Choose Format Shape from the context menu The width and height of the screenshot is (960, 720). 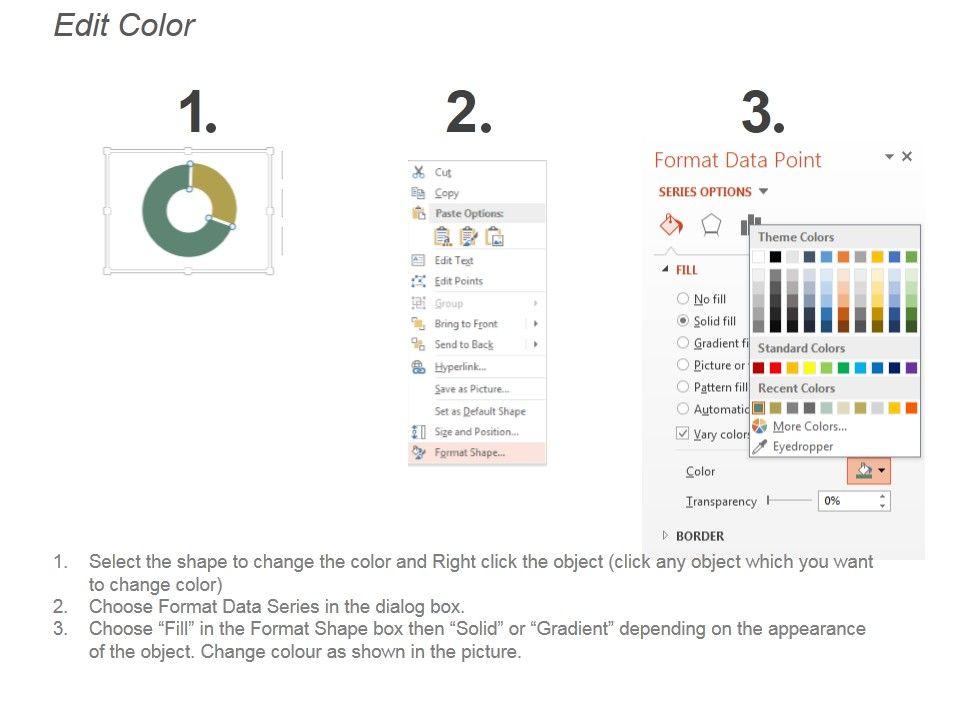[469, 453]
